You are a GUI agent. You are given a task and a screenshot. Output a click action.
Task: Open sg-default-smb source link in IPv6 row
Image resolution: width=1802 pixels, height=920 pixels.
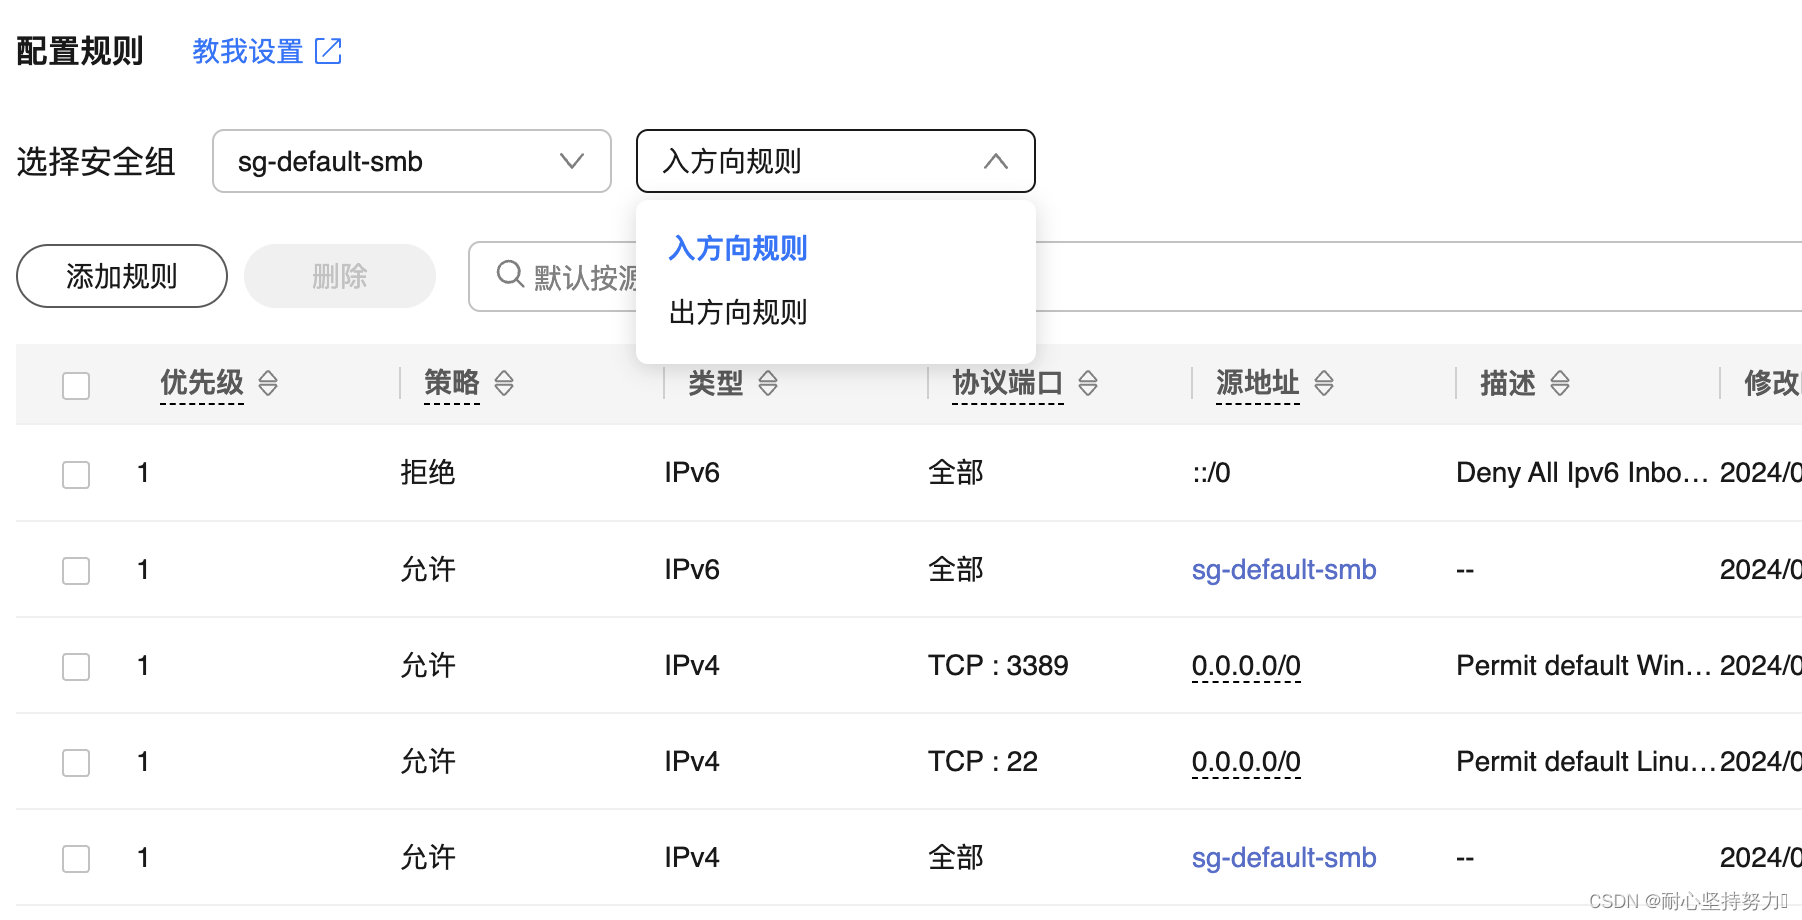tap(1284, 569)
